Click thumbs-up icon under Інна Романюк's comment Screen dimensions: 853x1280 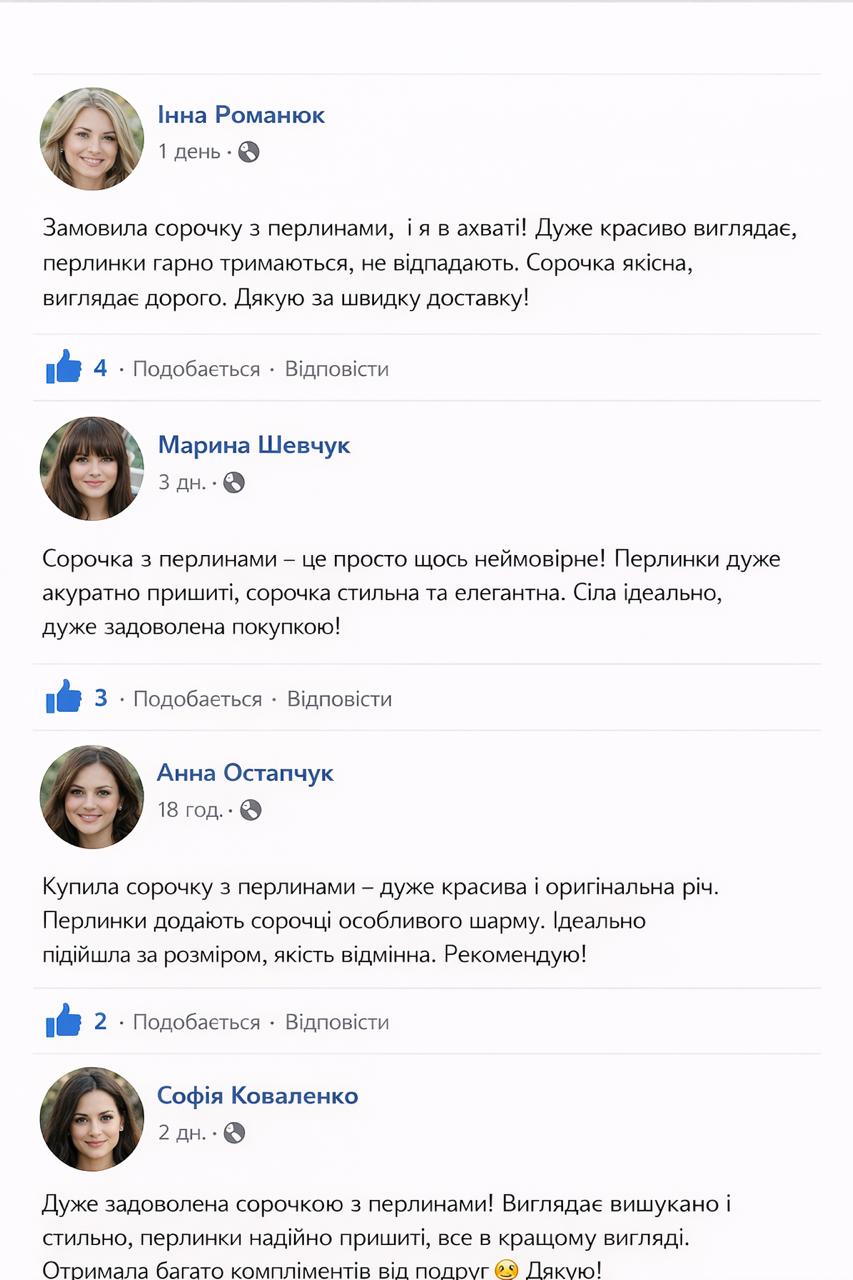click(x=64, y=368)
